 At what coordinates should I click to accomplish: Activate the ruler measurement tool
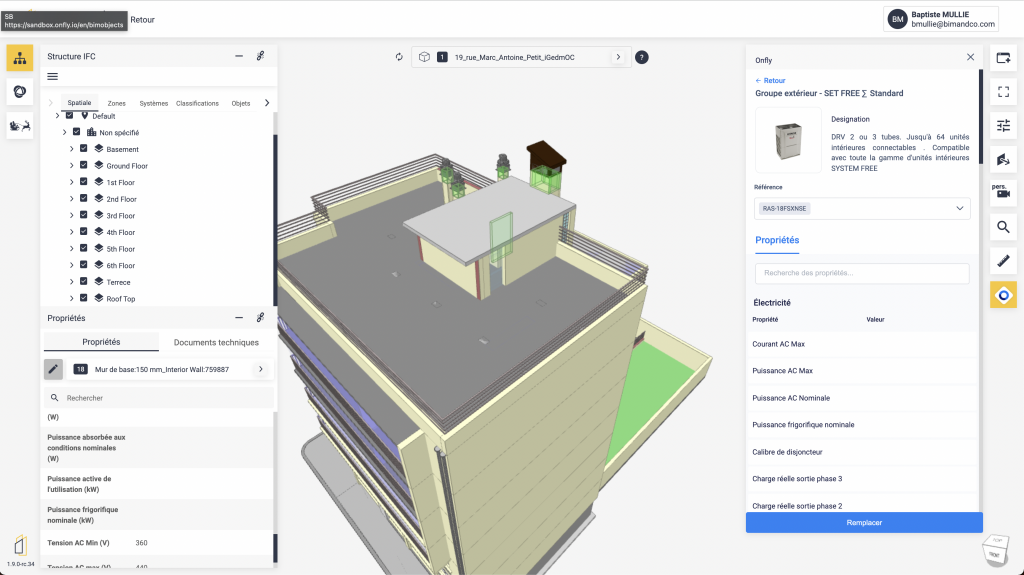(1003, 261)
